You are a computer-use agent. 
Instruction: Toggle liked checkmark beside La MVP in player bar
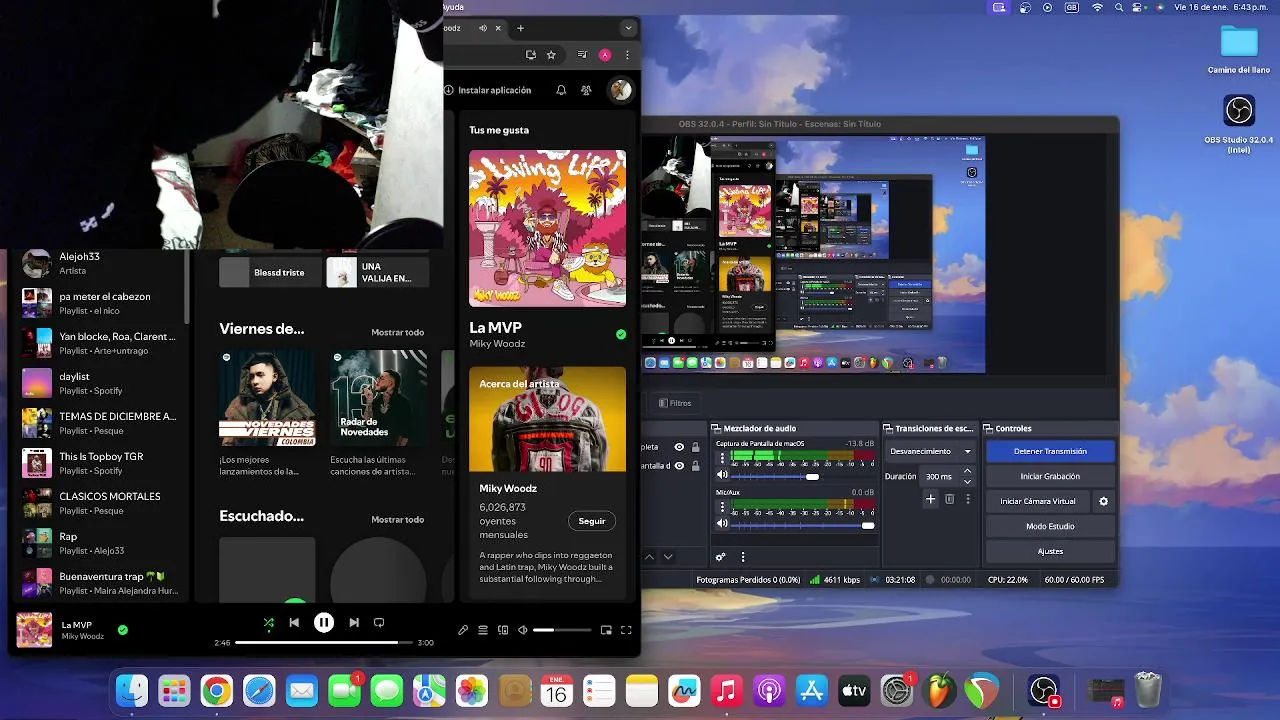click(x=123, y=630)
